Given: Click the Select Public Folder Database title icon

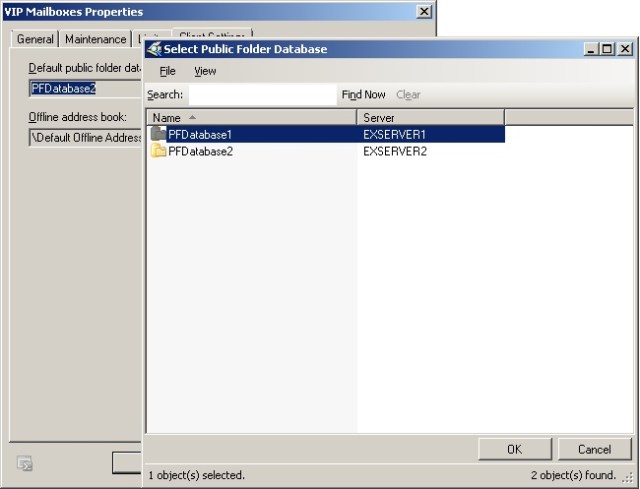Looking at the screenshot, I should [154, 48].
